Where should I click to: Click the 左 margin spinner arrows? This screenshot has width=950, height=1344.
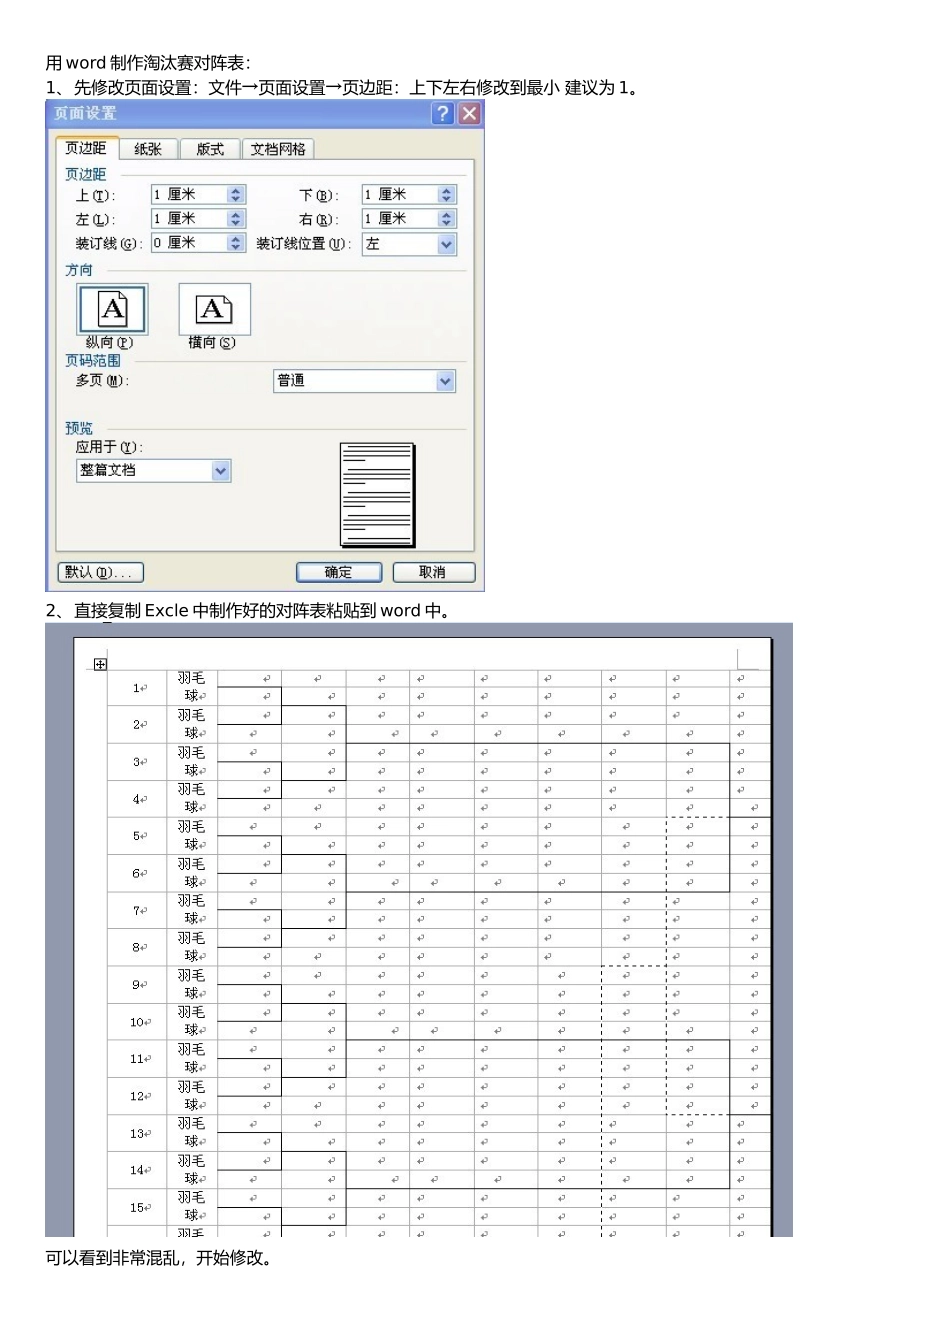coord(236,219)
